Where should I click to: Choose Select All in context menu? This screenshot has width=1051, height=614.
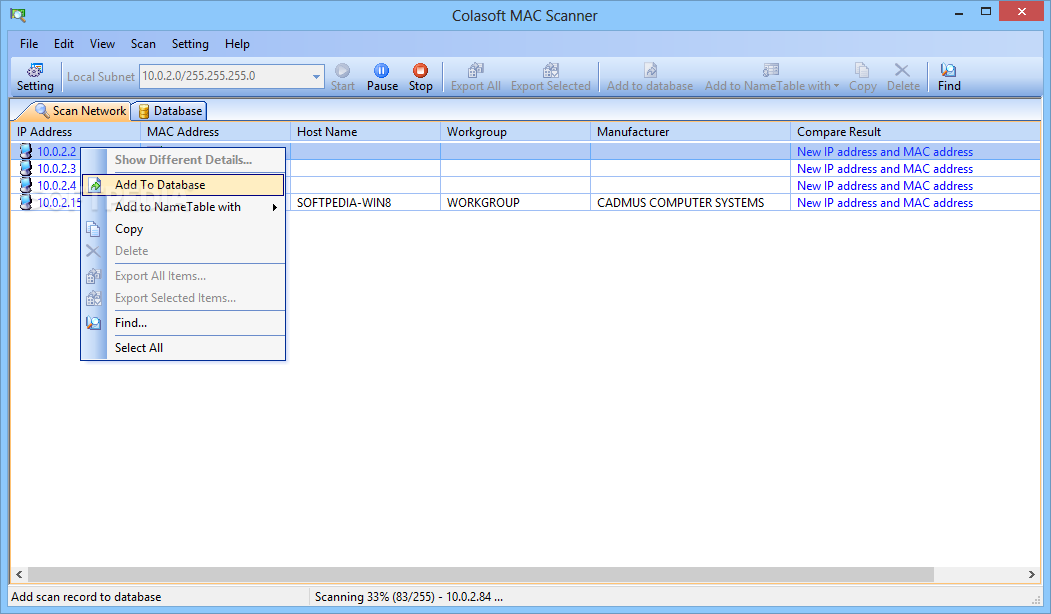point(183,348)
